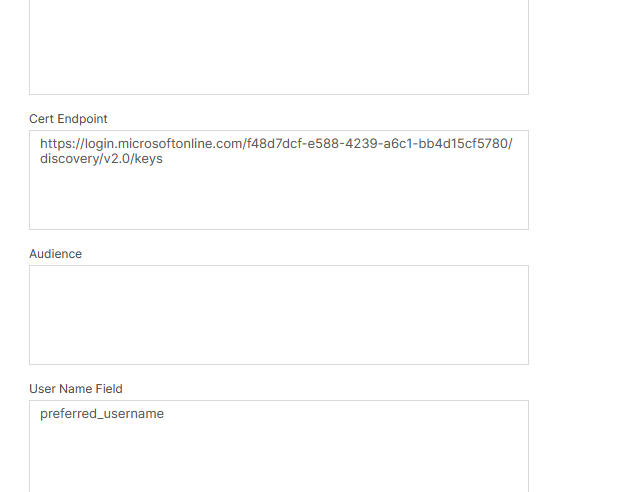Viewport: 631px width, 492px height.
Task: Click the https prefix in Cert Endpoint
Action: [x=55, y=144]
